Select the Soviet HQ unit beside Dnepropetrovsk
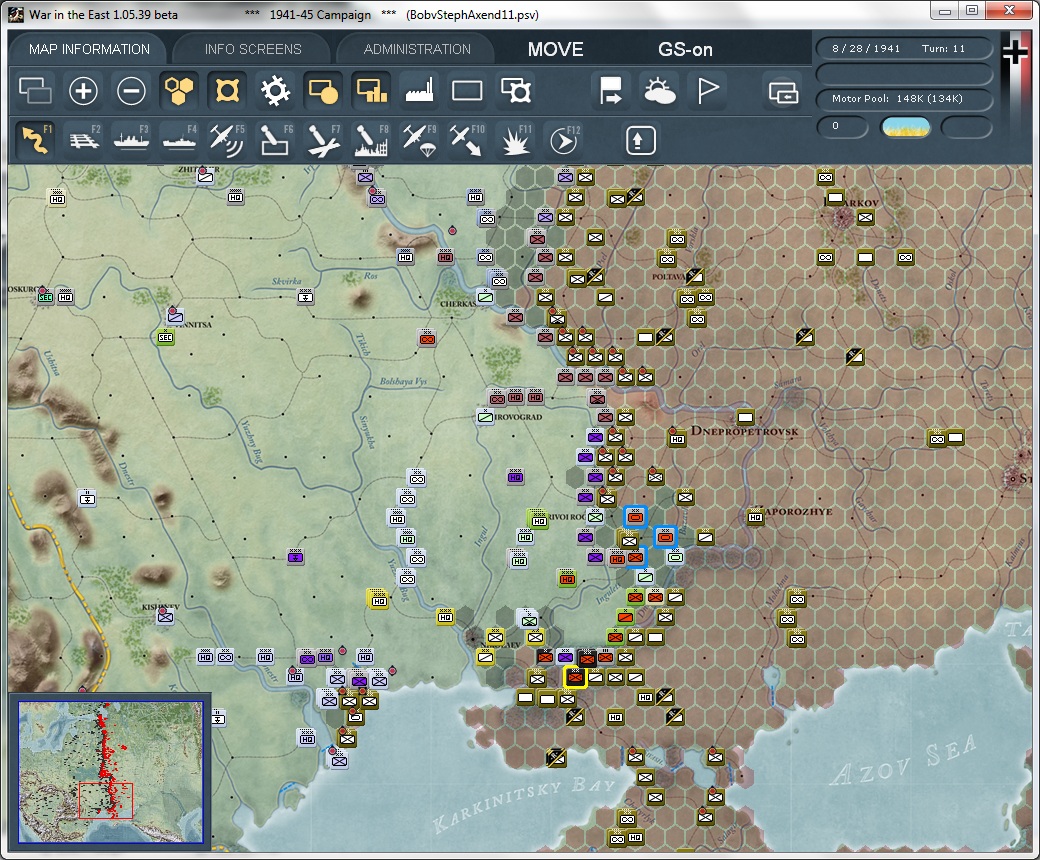 pos(677,438)
